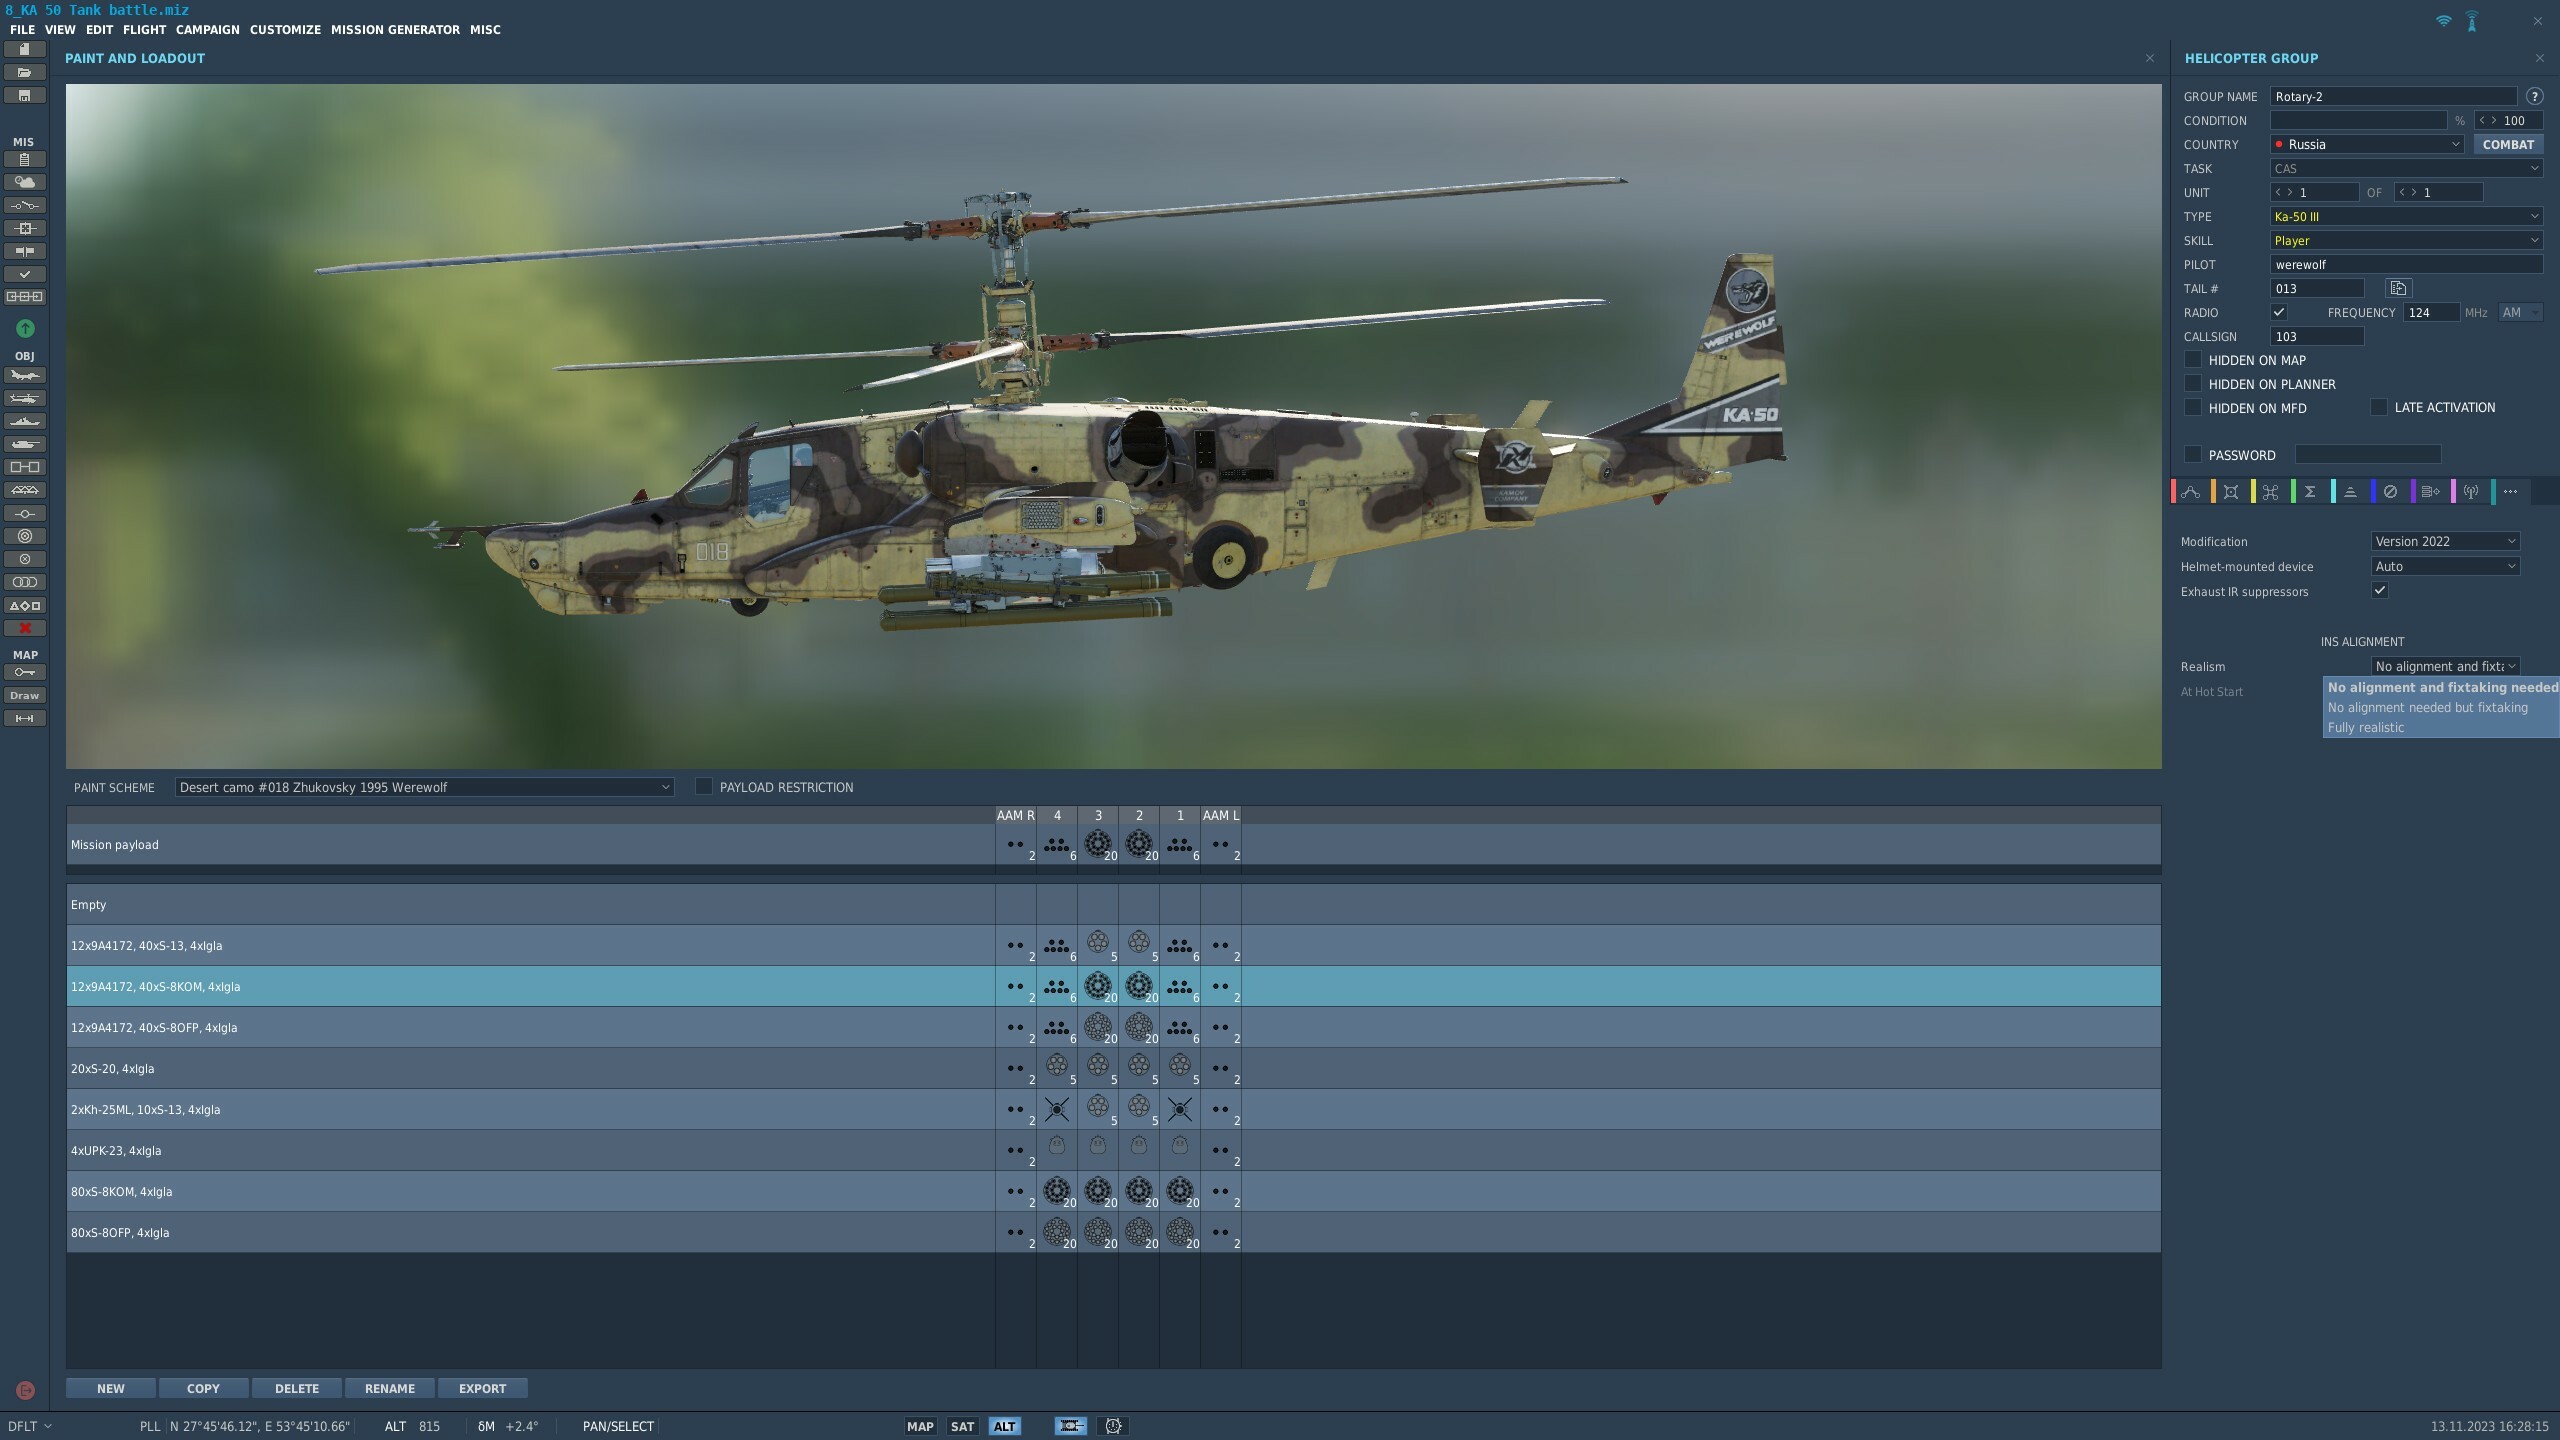Place a helicopter group

pos(24,398)
